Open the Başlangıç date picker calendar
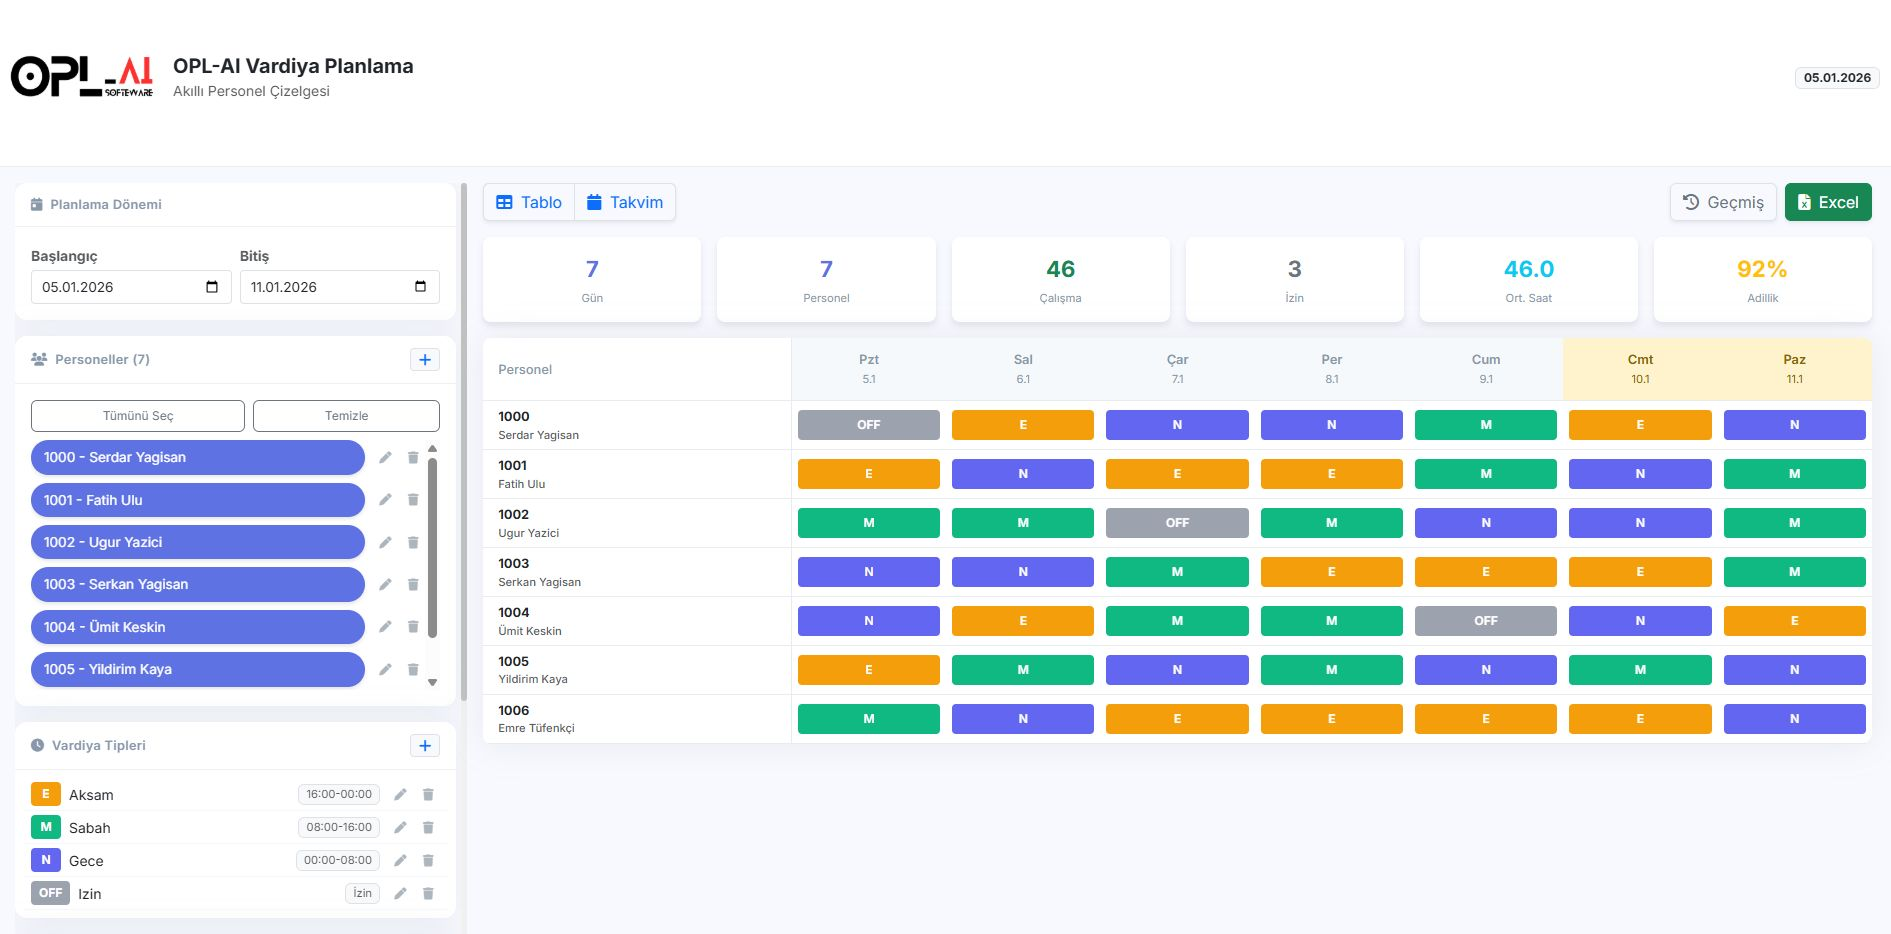1891x934 pixels. pyautogui.click(x=212, y=287)
